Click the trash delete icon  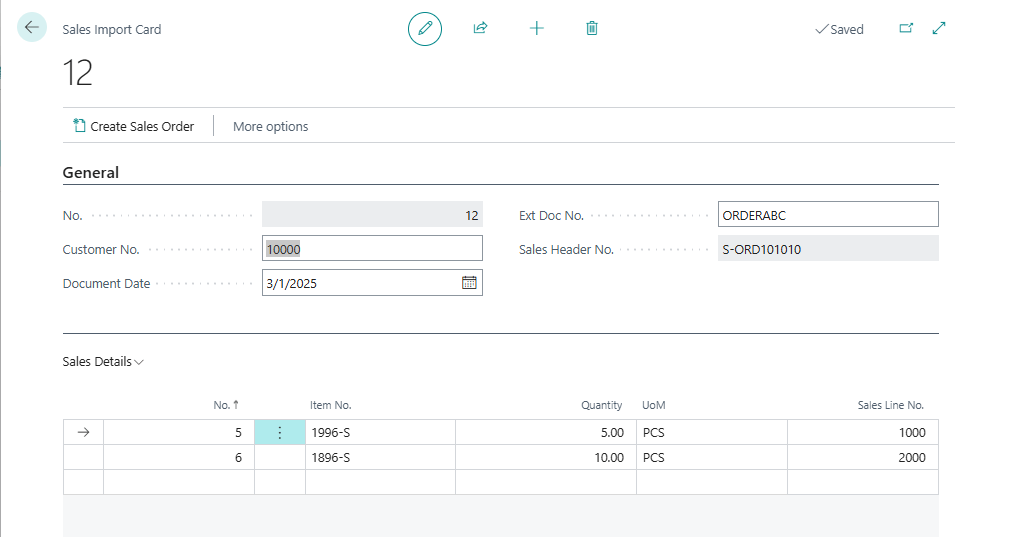[x=592, y=29]
